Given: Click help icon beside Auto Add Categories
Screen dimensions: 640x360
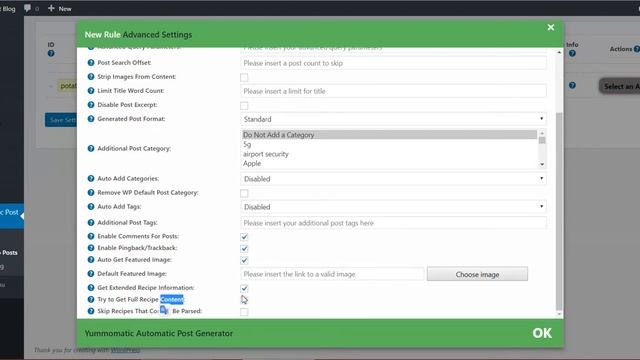Looking at the screenshot, I should coord(91,178).
